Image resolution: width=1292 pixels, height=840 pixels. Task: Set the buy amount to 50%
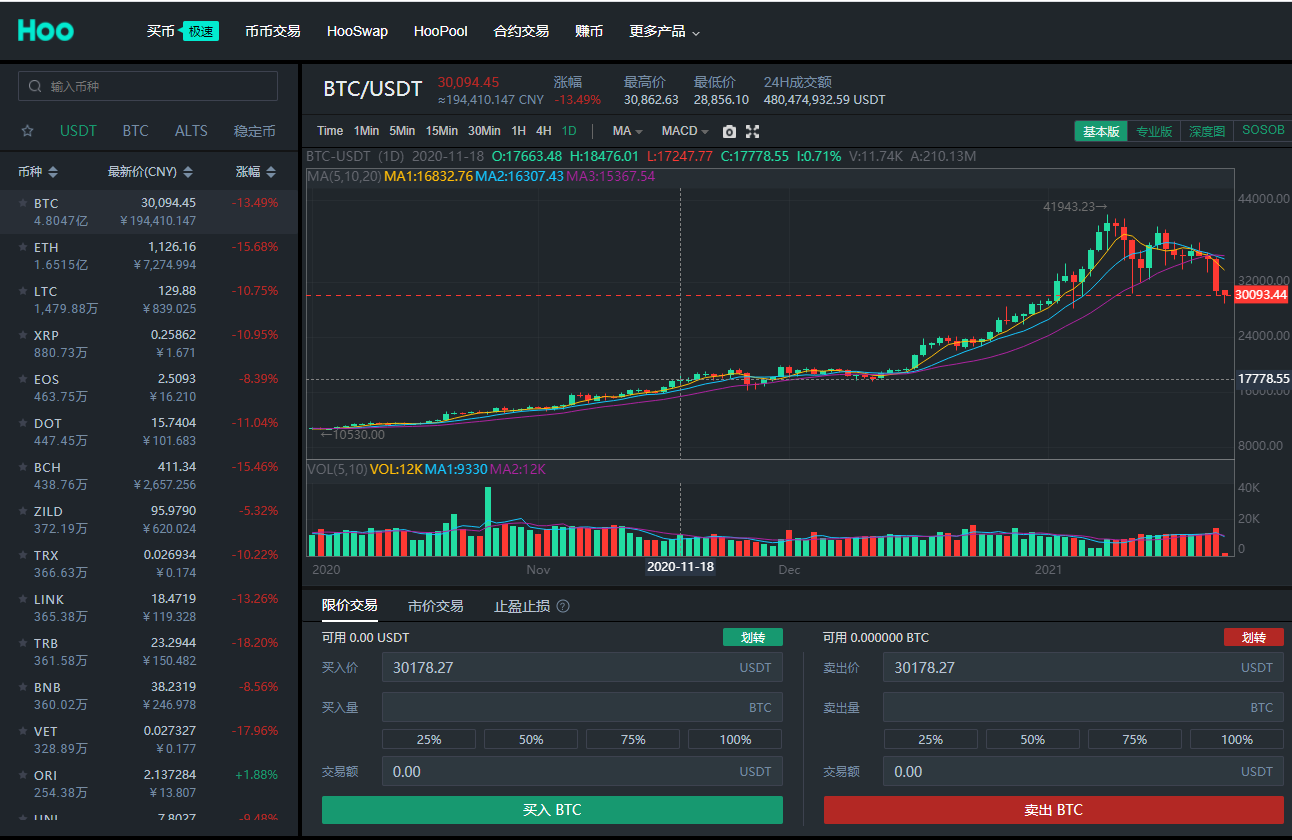pos(531,739)
